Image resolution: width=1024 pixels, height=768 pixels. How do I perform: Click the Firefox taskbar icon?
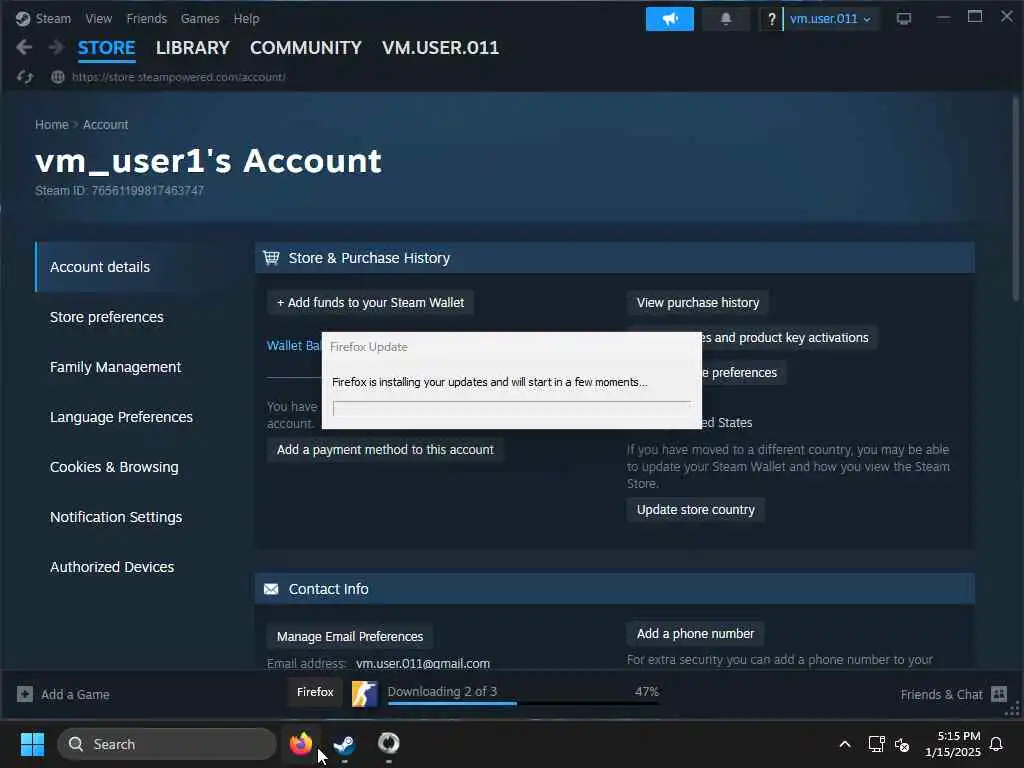300,744
